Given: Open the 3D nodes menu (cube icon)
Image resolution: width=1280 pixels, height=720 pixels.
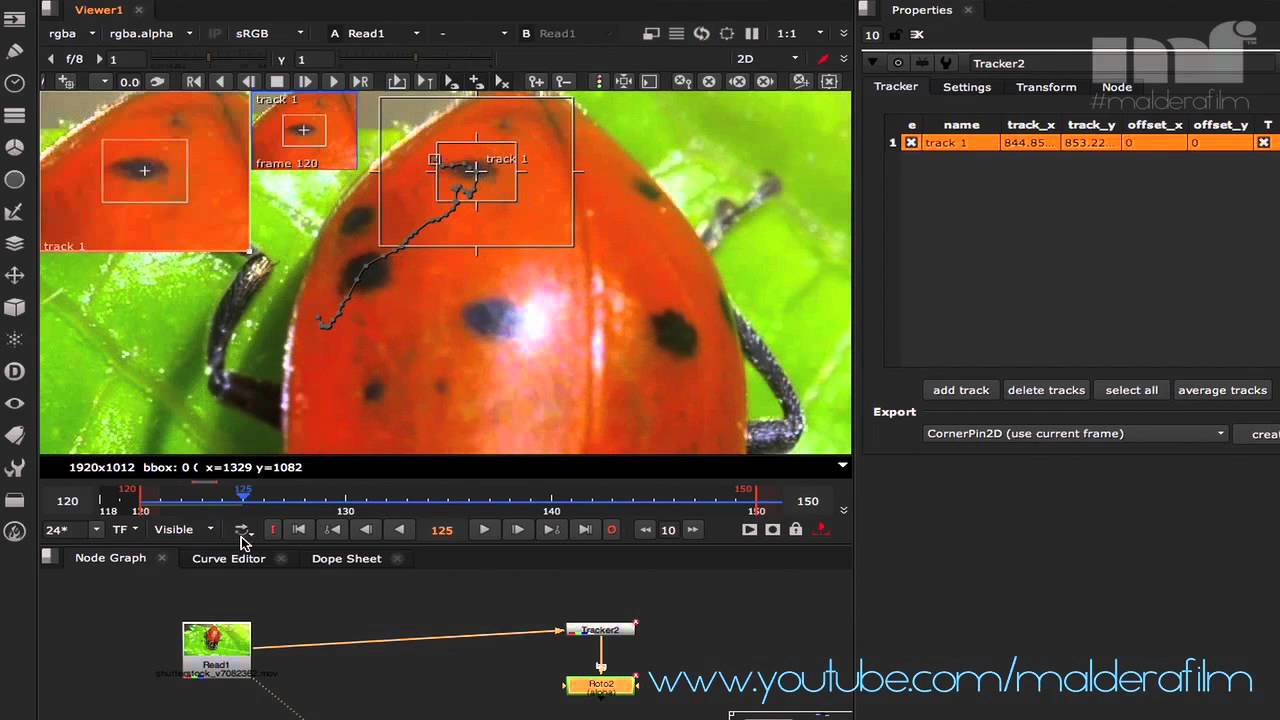Looking at the screenshot, I should tap(15, 307).
